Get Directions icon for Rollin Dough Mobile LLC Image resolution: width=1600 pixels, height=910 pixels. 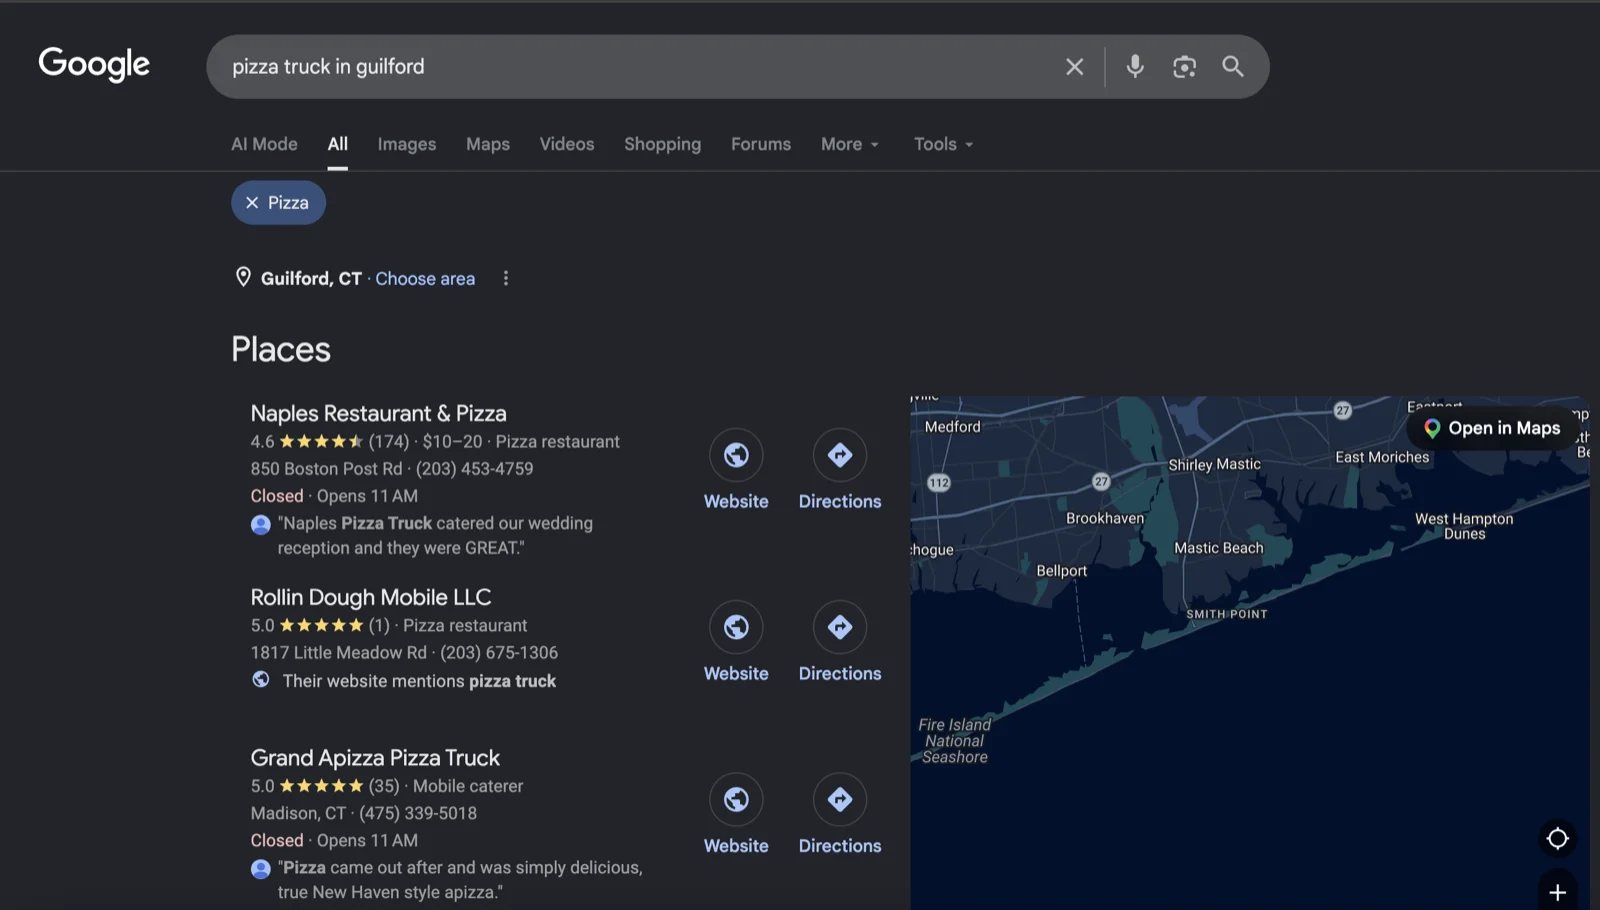(x=840, y=627)
